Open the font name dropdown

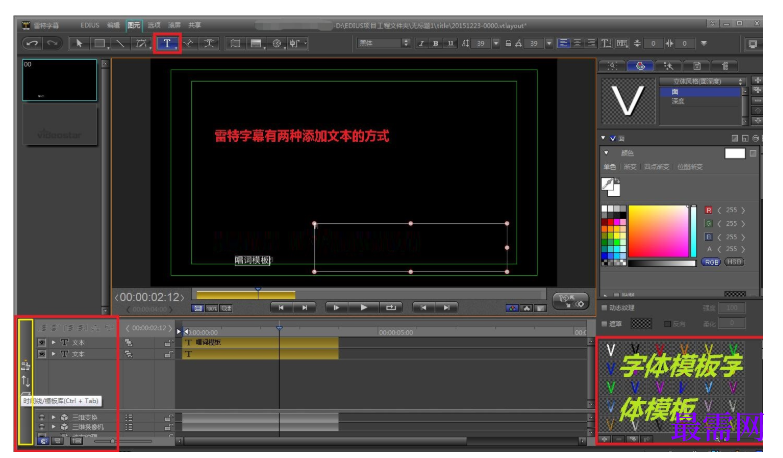coord(406,43)
